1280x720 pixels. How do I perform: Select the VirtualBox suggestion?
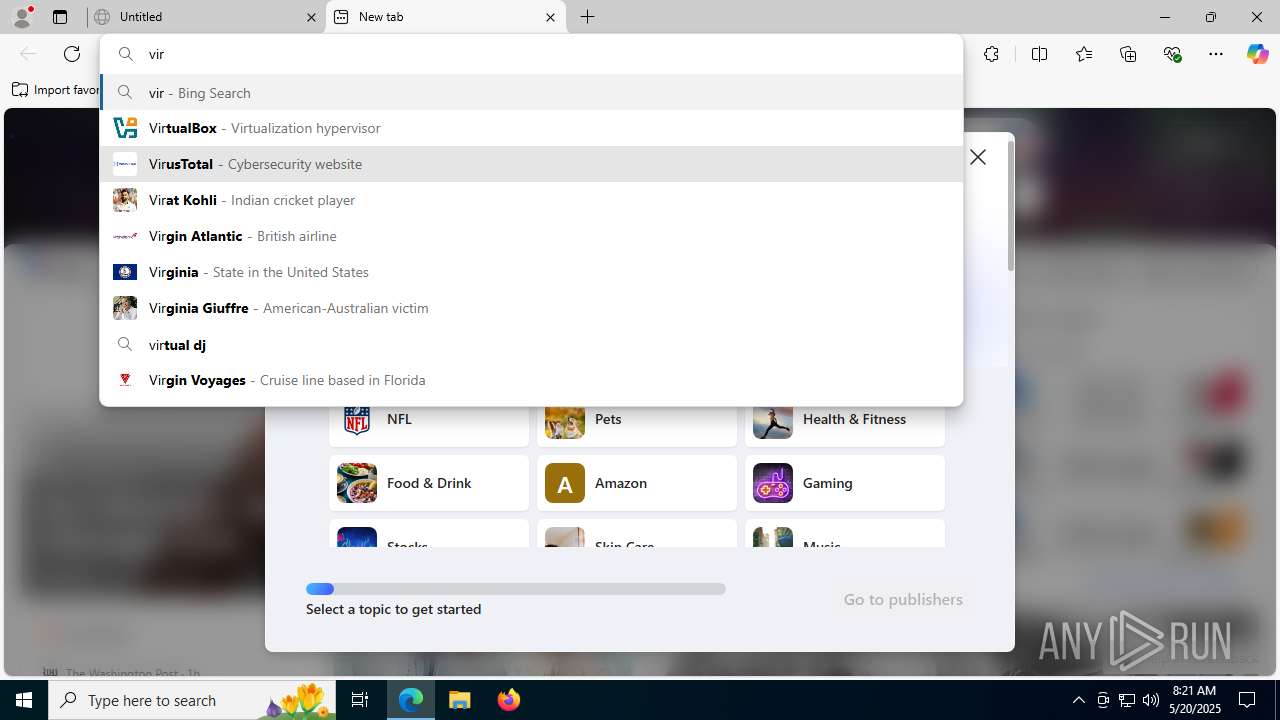(531, 128)
